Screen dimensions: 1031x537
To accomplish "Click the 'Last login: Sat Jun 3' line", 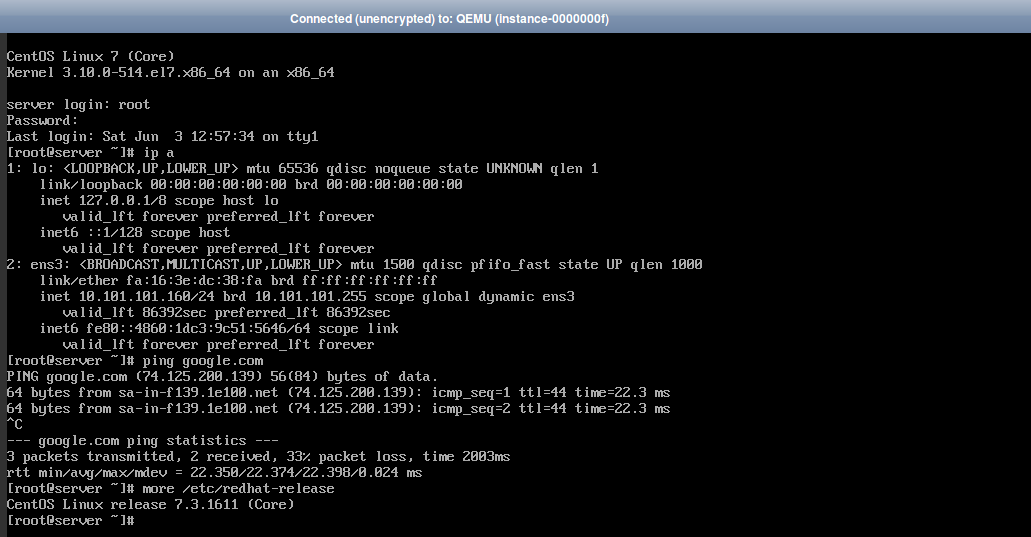I will click(162, 137).
